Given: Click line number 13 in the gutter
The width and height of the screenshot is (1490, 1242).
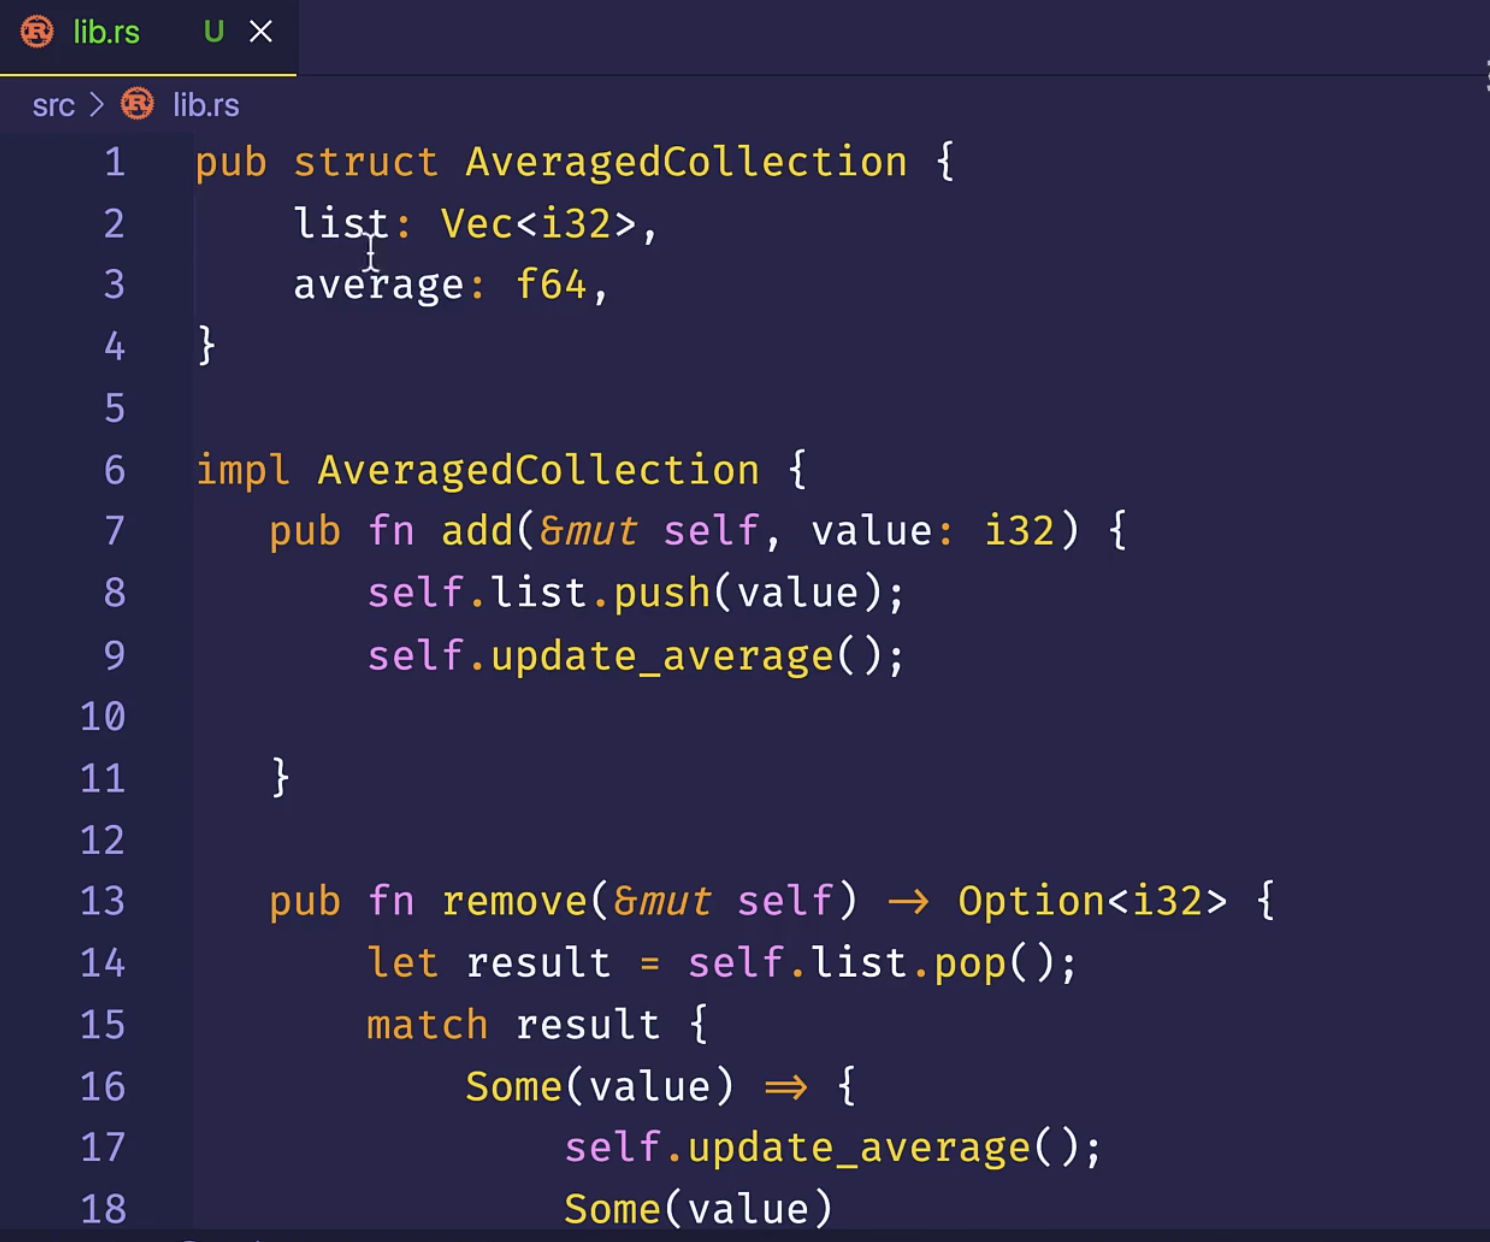Looking at the screenshot, I should [103, 901].
